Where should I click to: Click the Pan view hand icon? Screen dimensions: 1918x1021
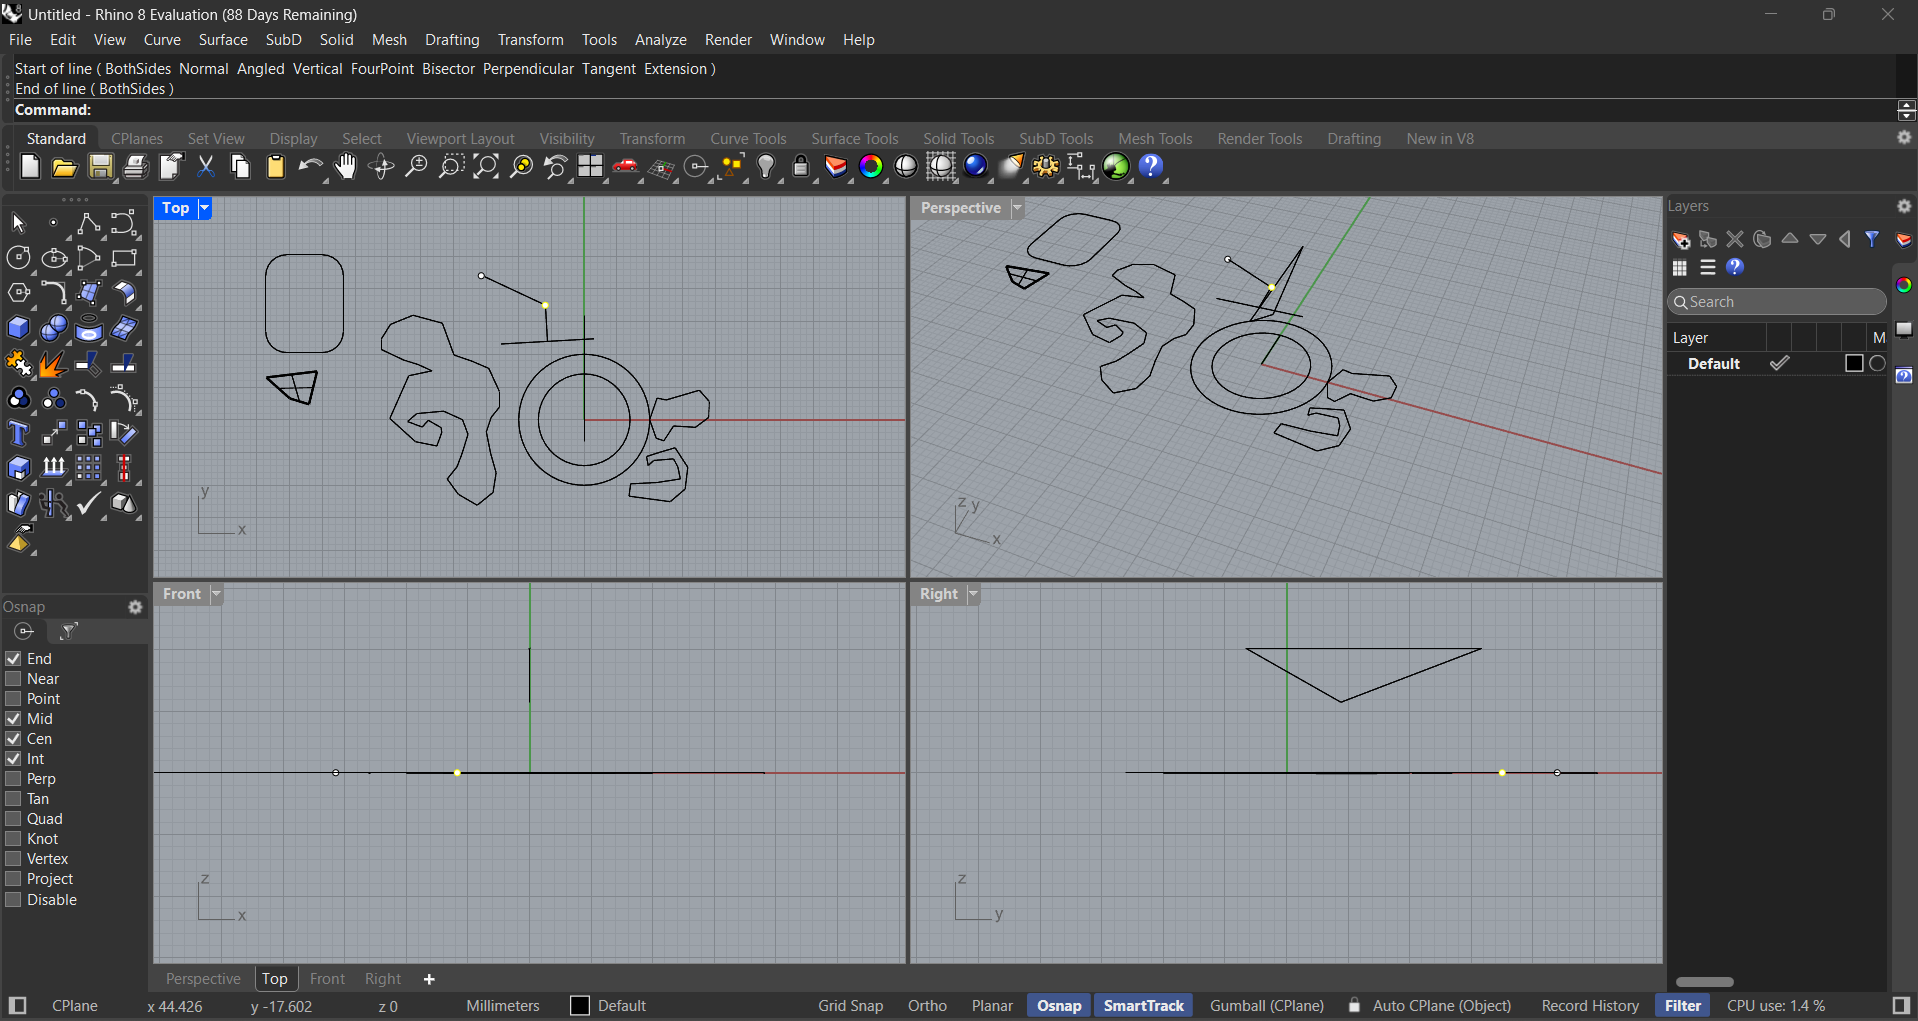pyautogui.click(x=346, y=167)
